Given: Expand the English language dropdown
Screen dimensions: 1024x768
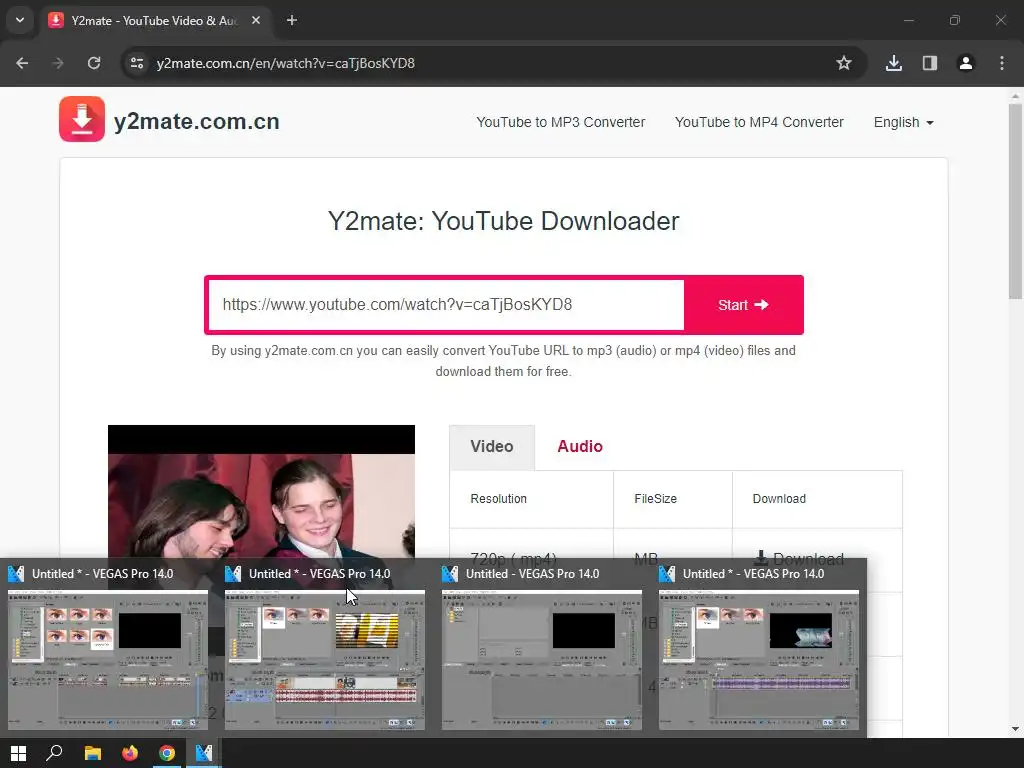Looking at the screenshot, I should coord(903,122).
